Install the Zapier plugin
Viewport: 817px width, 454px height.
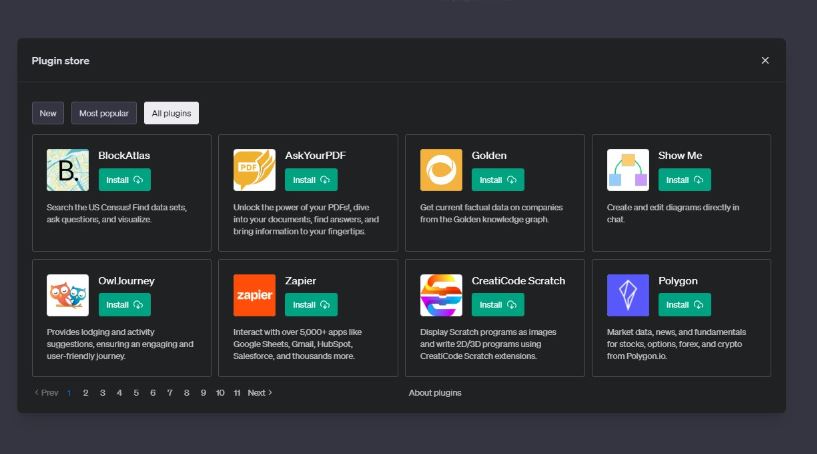(x=311, y=305)
